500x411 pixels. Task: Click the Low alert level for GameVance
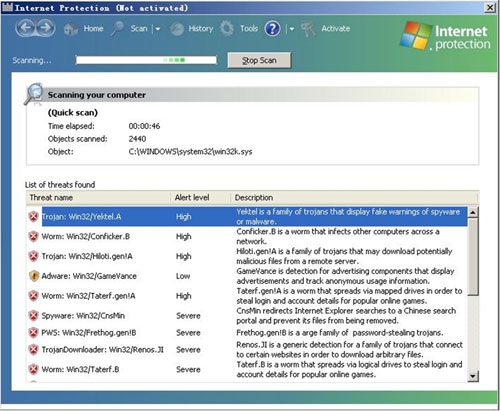click(x=183, y=276)
